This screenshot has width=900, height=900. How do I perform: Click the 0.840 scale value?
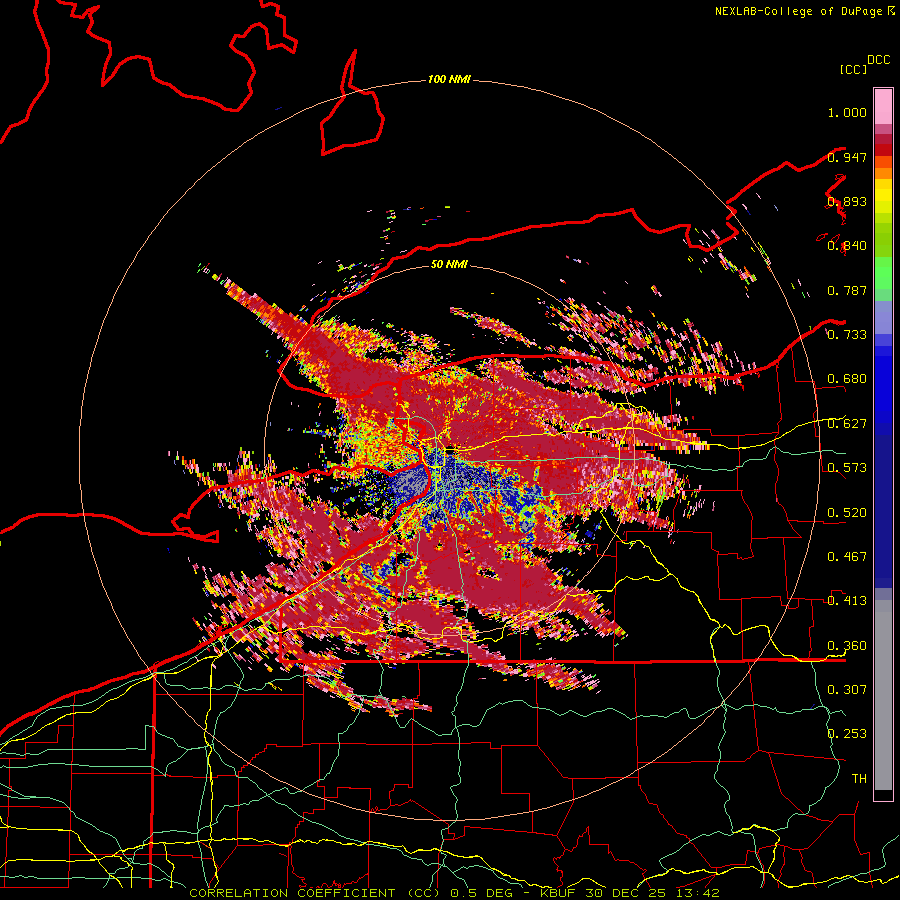(x=847, y=246)
